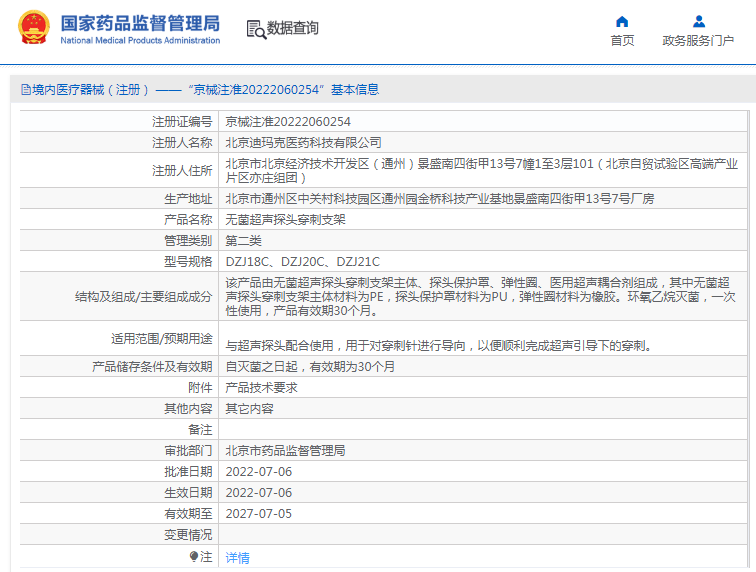Click the national emblem logo
756x572 pixels.
(x=34, y=28)
